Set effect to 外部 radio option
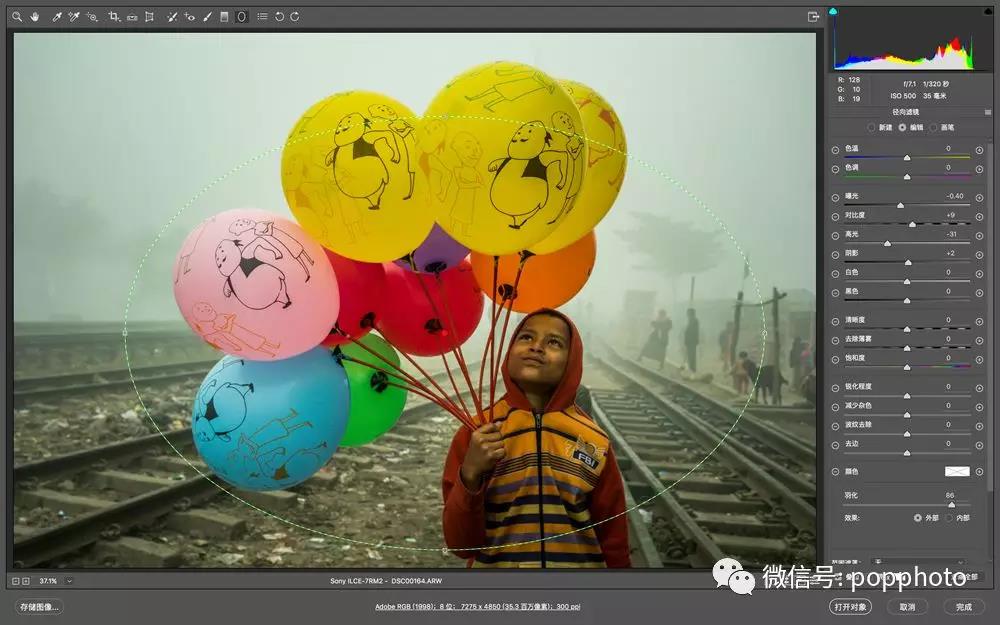Screen dimensions: 1000x625 tap(918, 518)
